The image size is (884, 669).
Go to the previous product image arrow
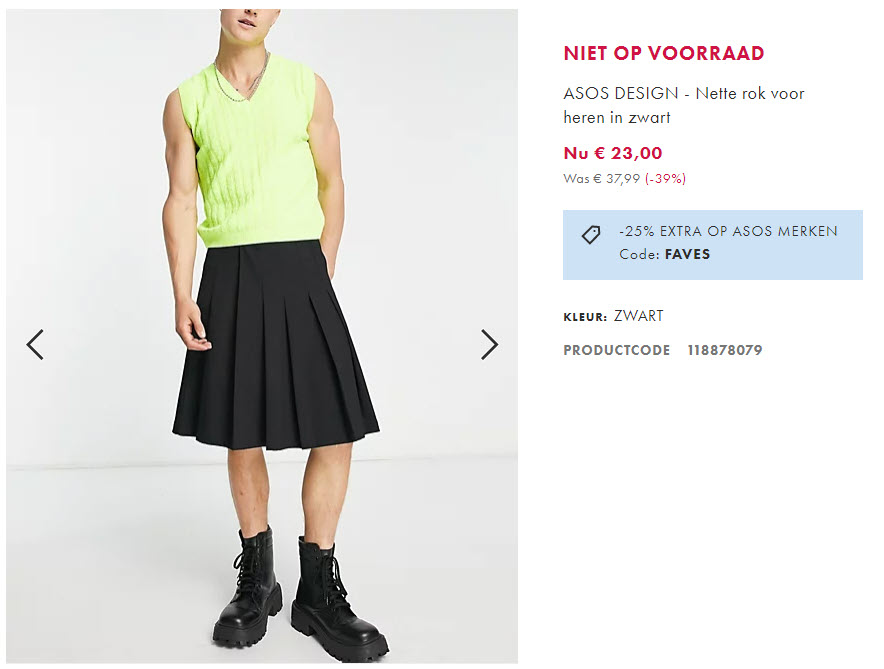pos(35,344)
